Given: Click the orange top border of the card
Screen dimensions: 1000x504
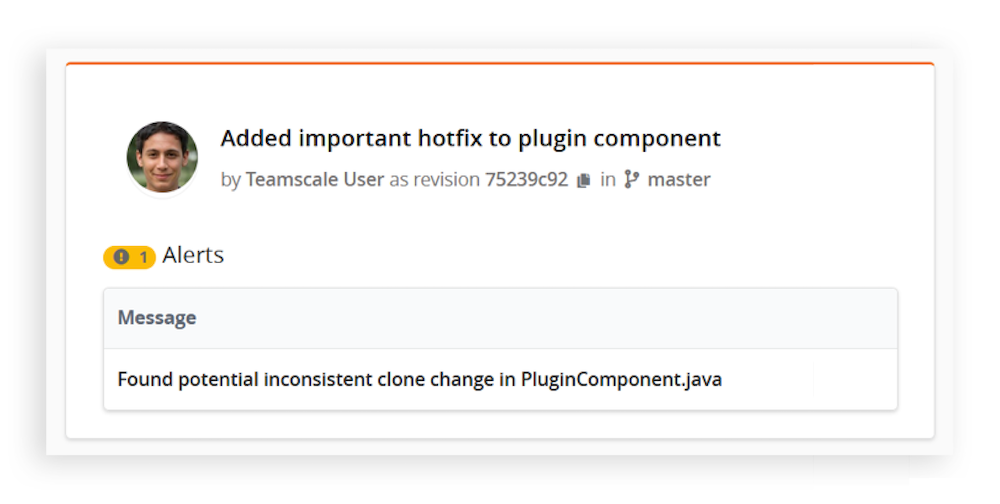Looking at the screenshot, I should coord(500,64).
